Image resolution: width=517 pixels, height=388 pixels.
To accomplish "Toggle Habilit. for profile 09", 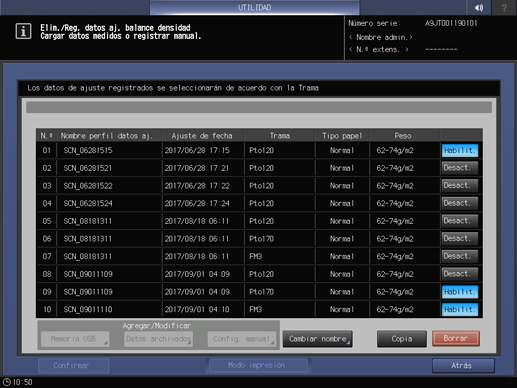I will [460, 292].
